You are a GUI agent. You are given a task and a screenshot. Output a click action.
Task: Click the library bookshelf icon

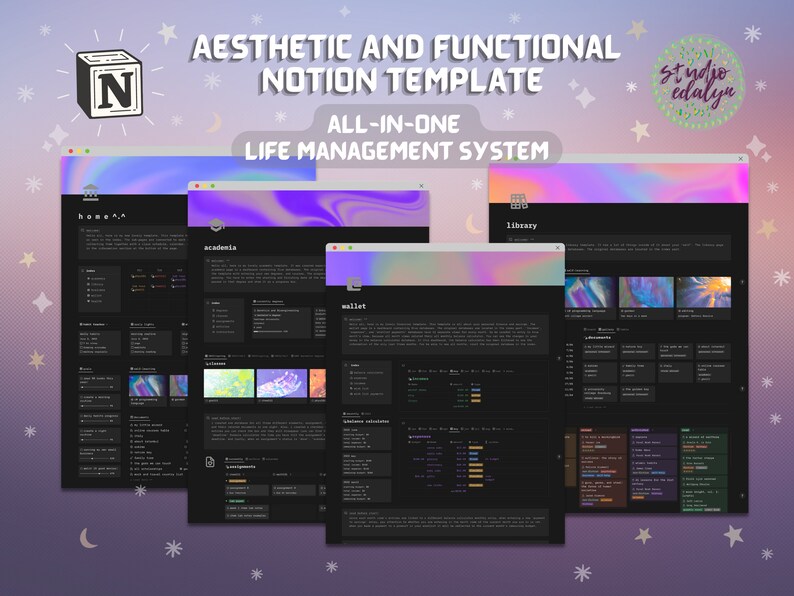518,202
